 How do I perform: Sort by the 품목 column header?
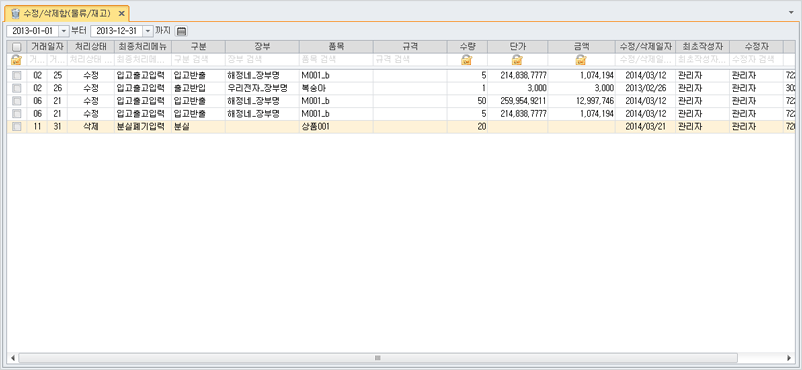point(337,47)
